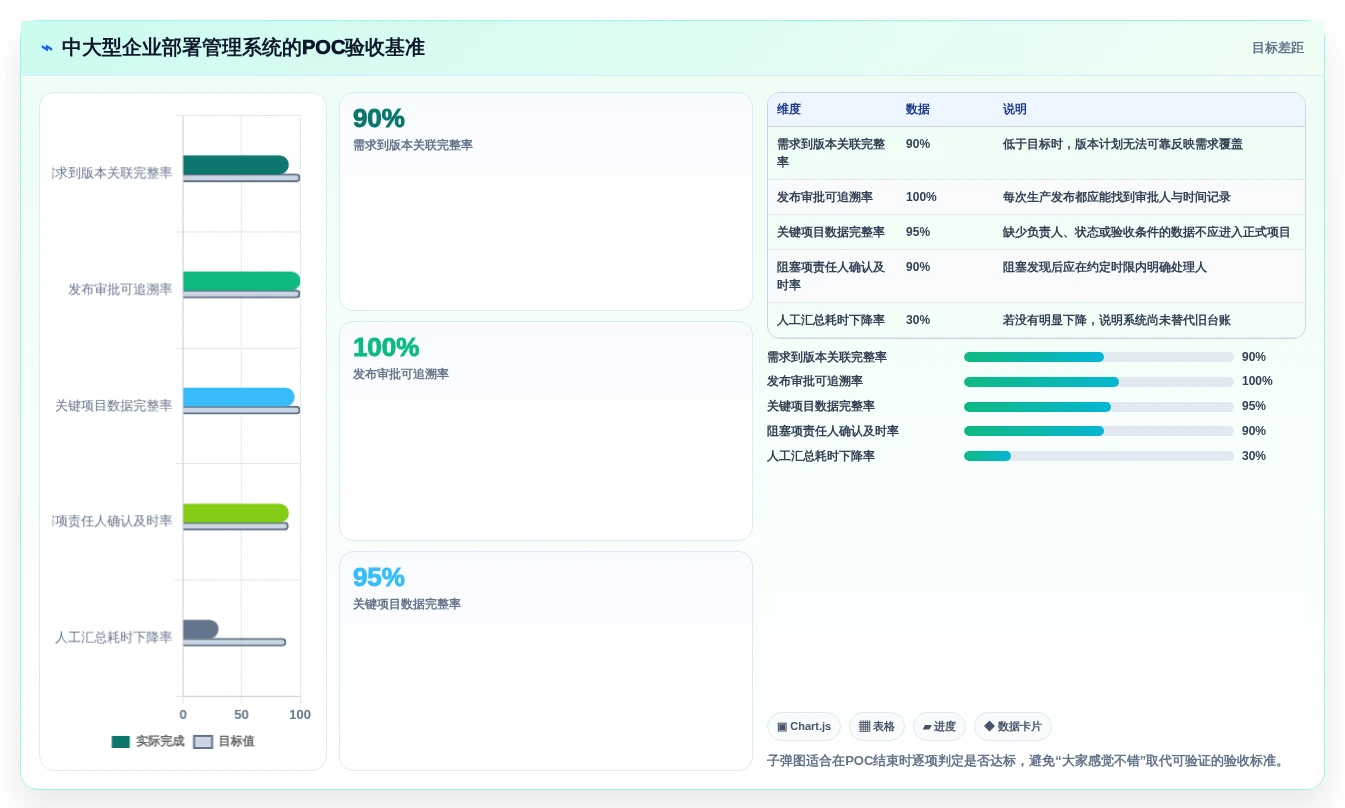Toggle the 目标值 legend entry

point(224,741)
